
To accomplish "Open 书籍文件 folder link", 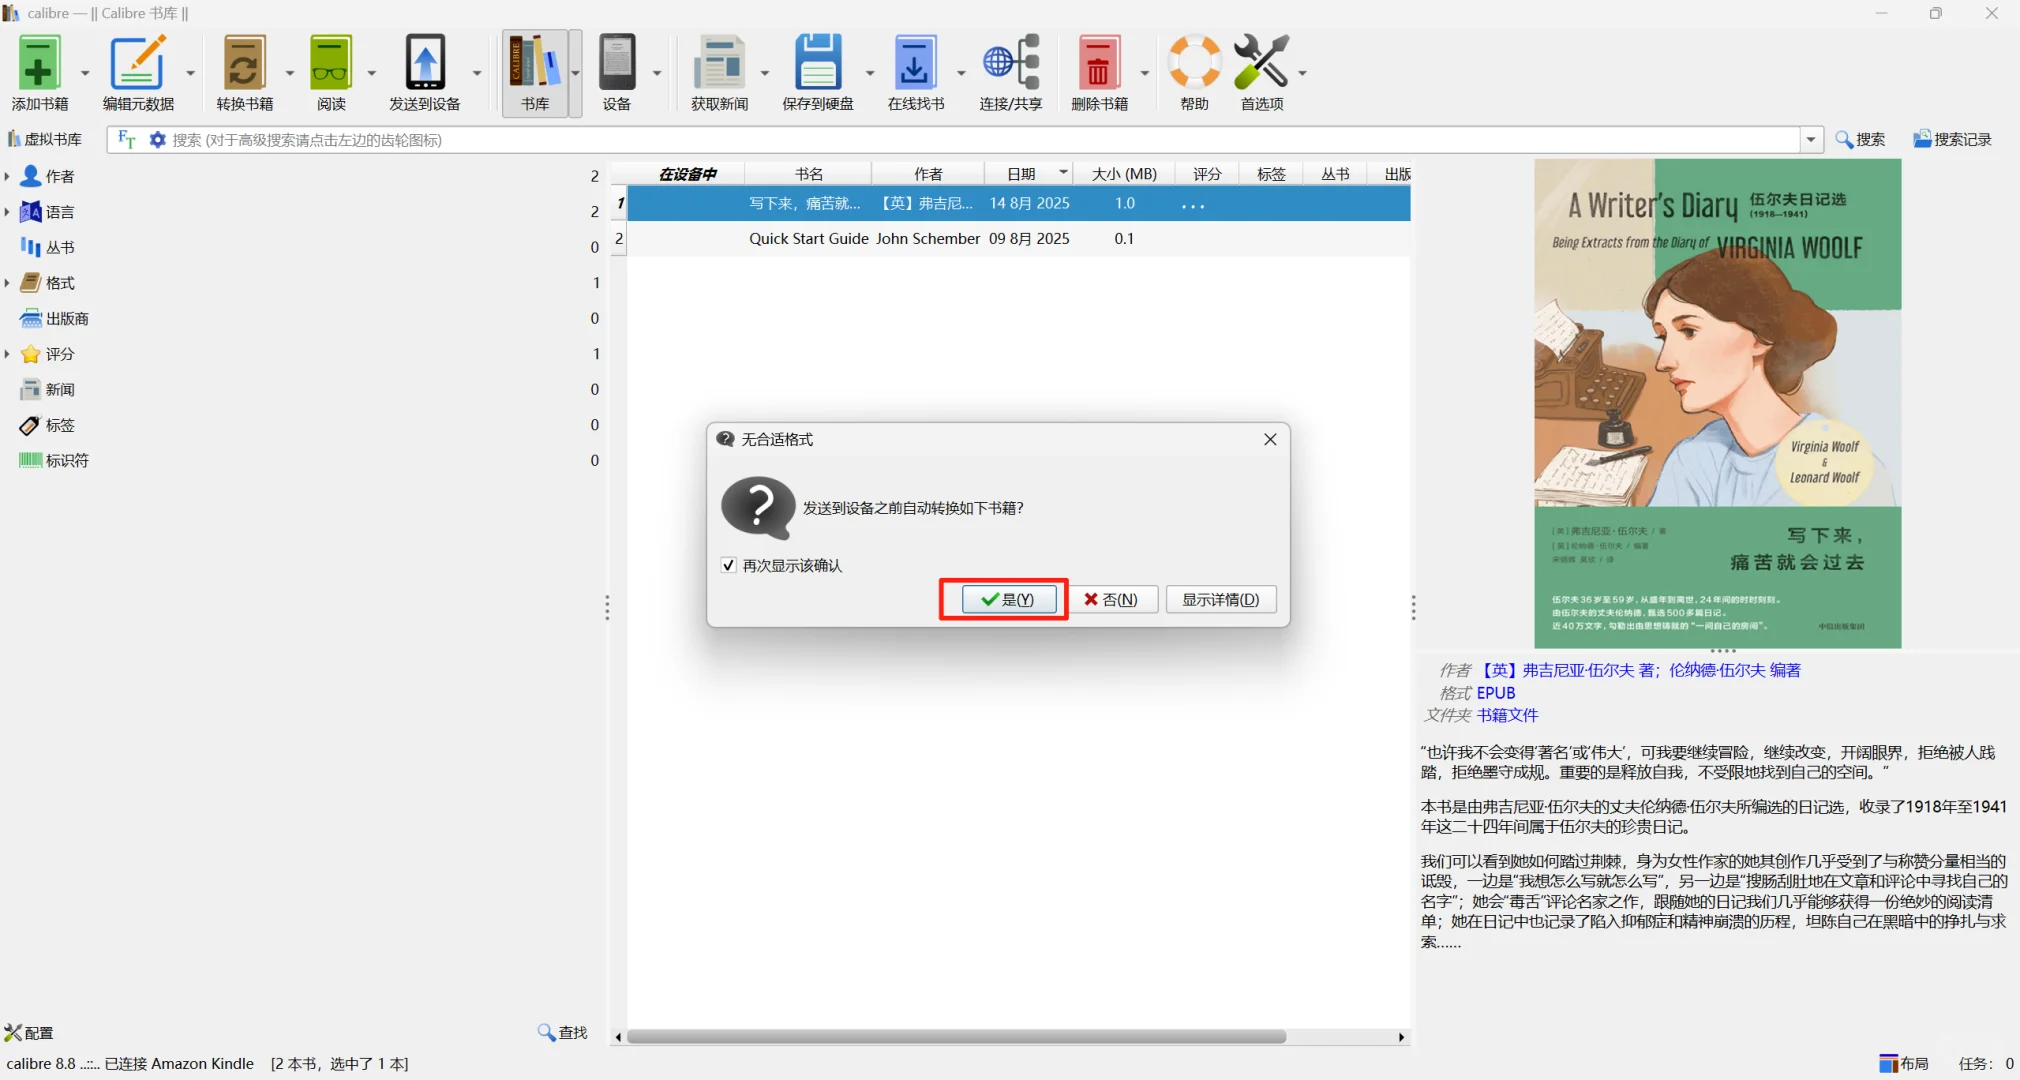I will coord(1508,715).
